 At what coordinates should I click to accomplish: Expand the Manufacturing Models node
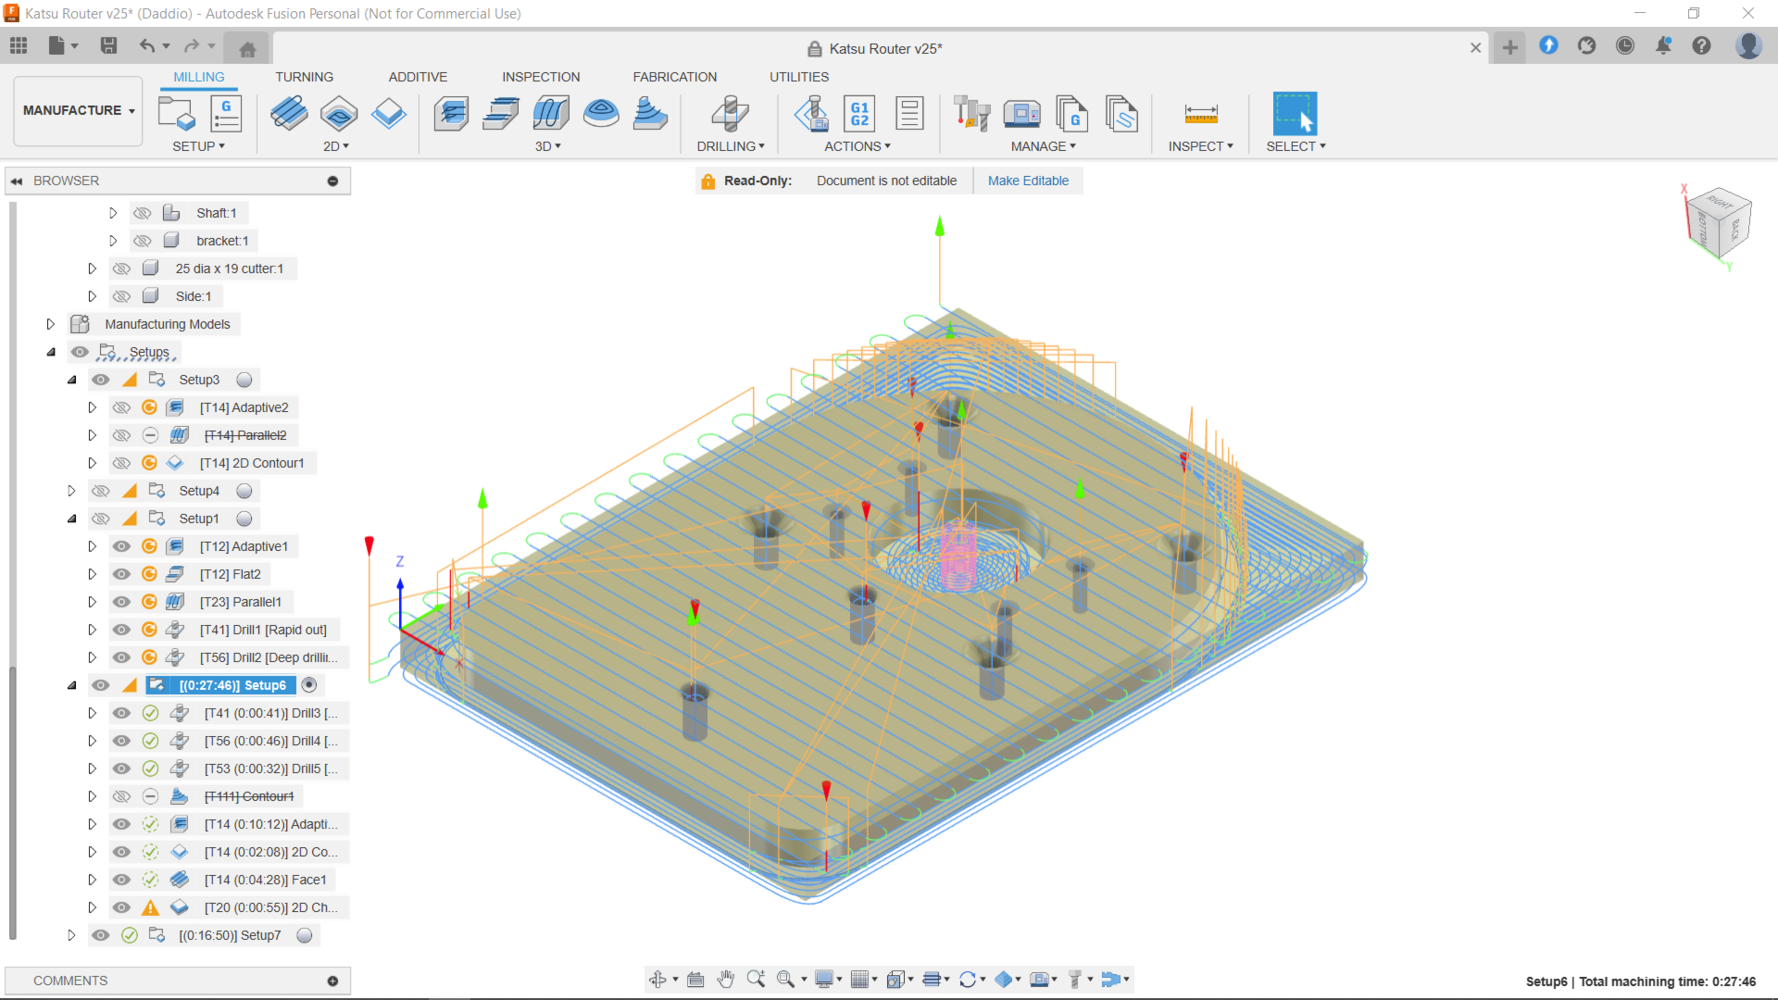pyautogui.click(x=50, y=324)
